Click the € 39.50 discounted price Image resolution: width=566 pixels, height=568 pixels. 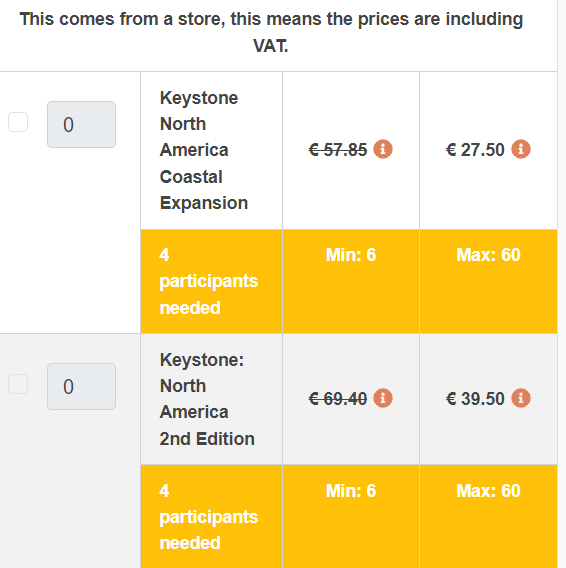point(475,399)
